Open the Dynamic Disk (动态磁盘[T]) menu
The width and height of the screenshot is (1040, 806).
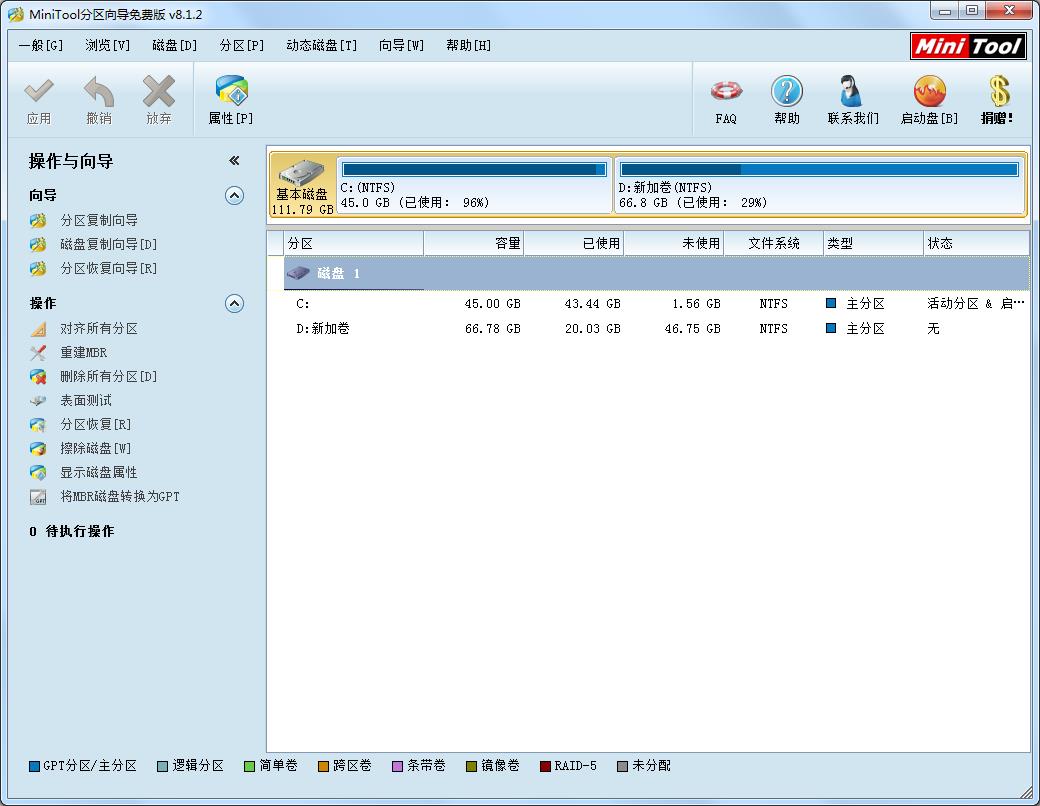[322, 45]
